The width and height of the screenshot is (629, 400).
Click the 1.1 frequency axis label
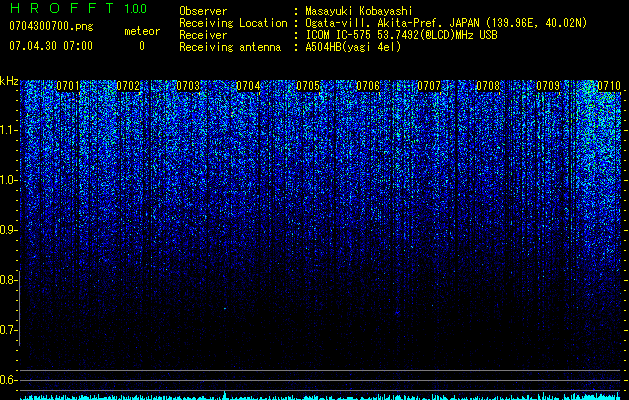pyautogui.click(x=8, y=130)
